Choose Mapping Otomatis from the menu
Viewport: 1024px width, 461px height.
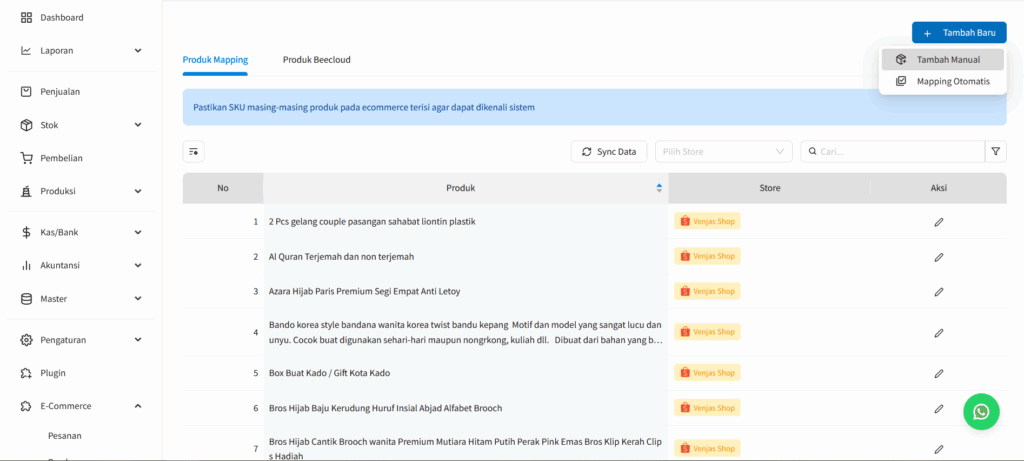pos(942,82)
